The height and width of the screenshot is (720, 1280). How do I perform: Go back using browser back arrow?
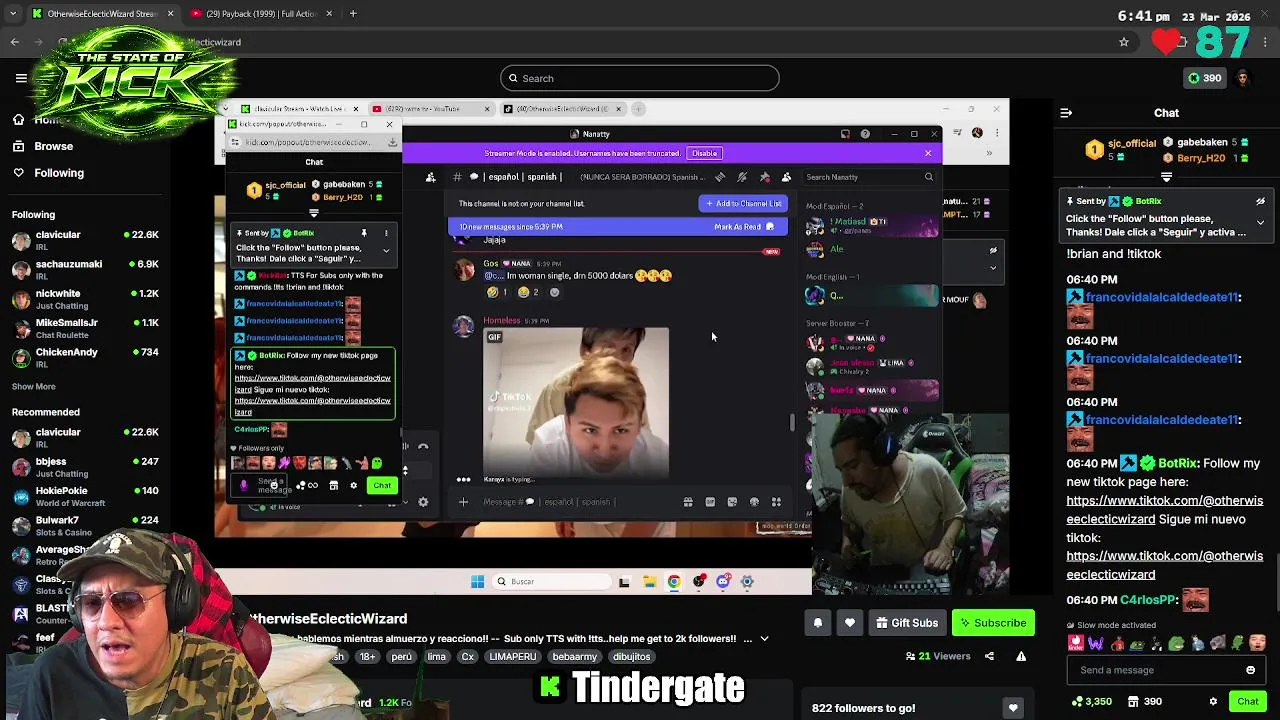pyautogui.click(x=15, y=42)
